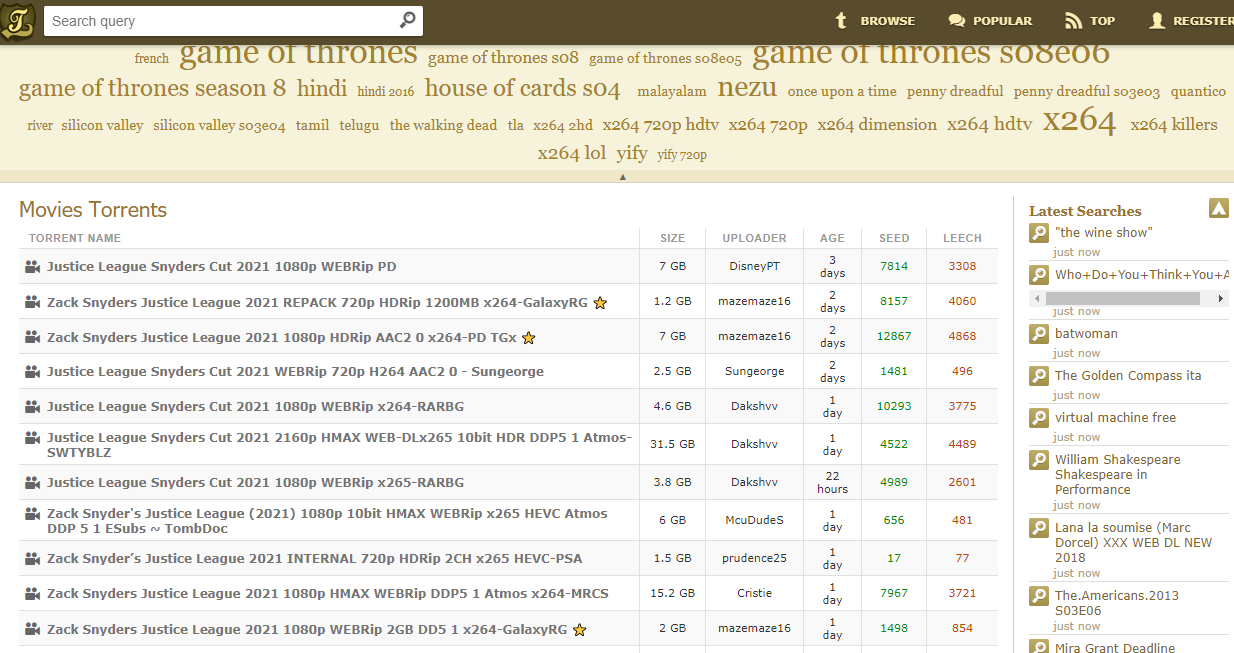The image size is (1234, 653).
Task: Click the seed count 12867
Action: point(894,336)
